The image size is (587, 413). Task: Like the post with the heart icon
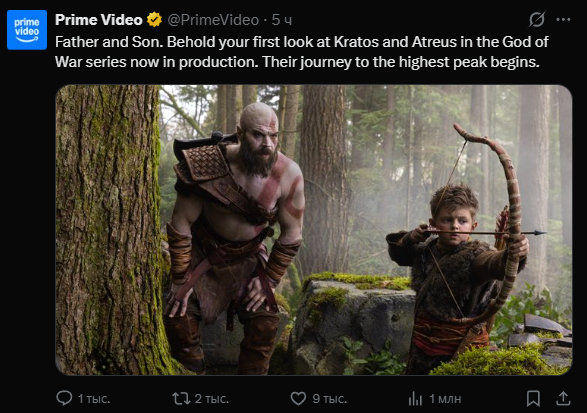pos(298,398)
